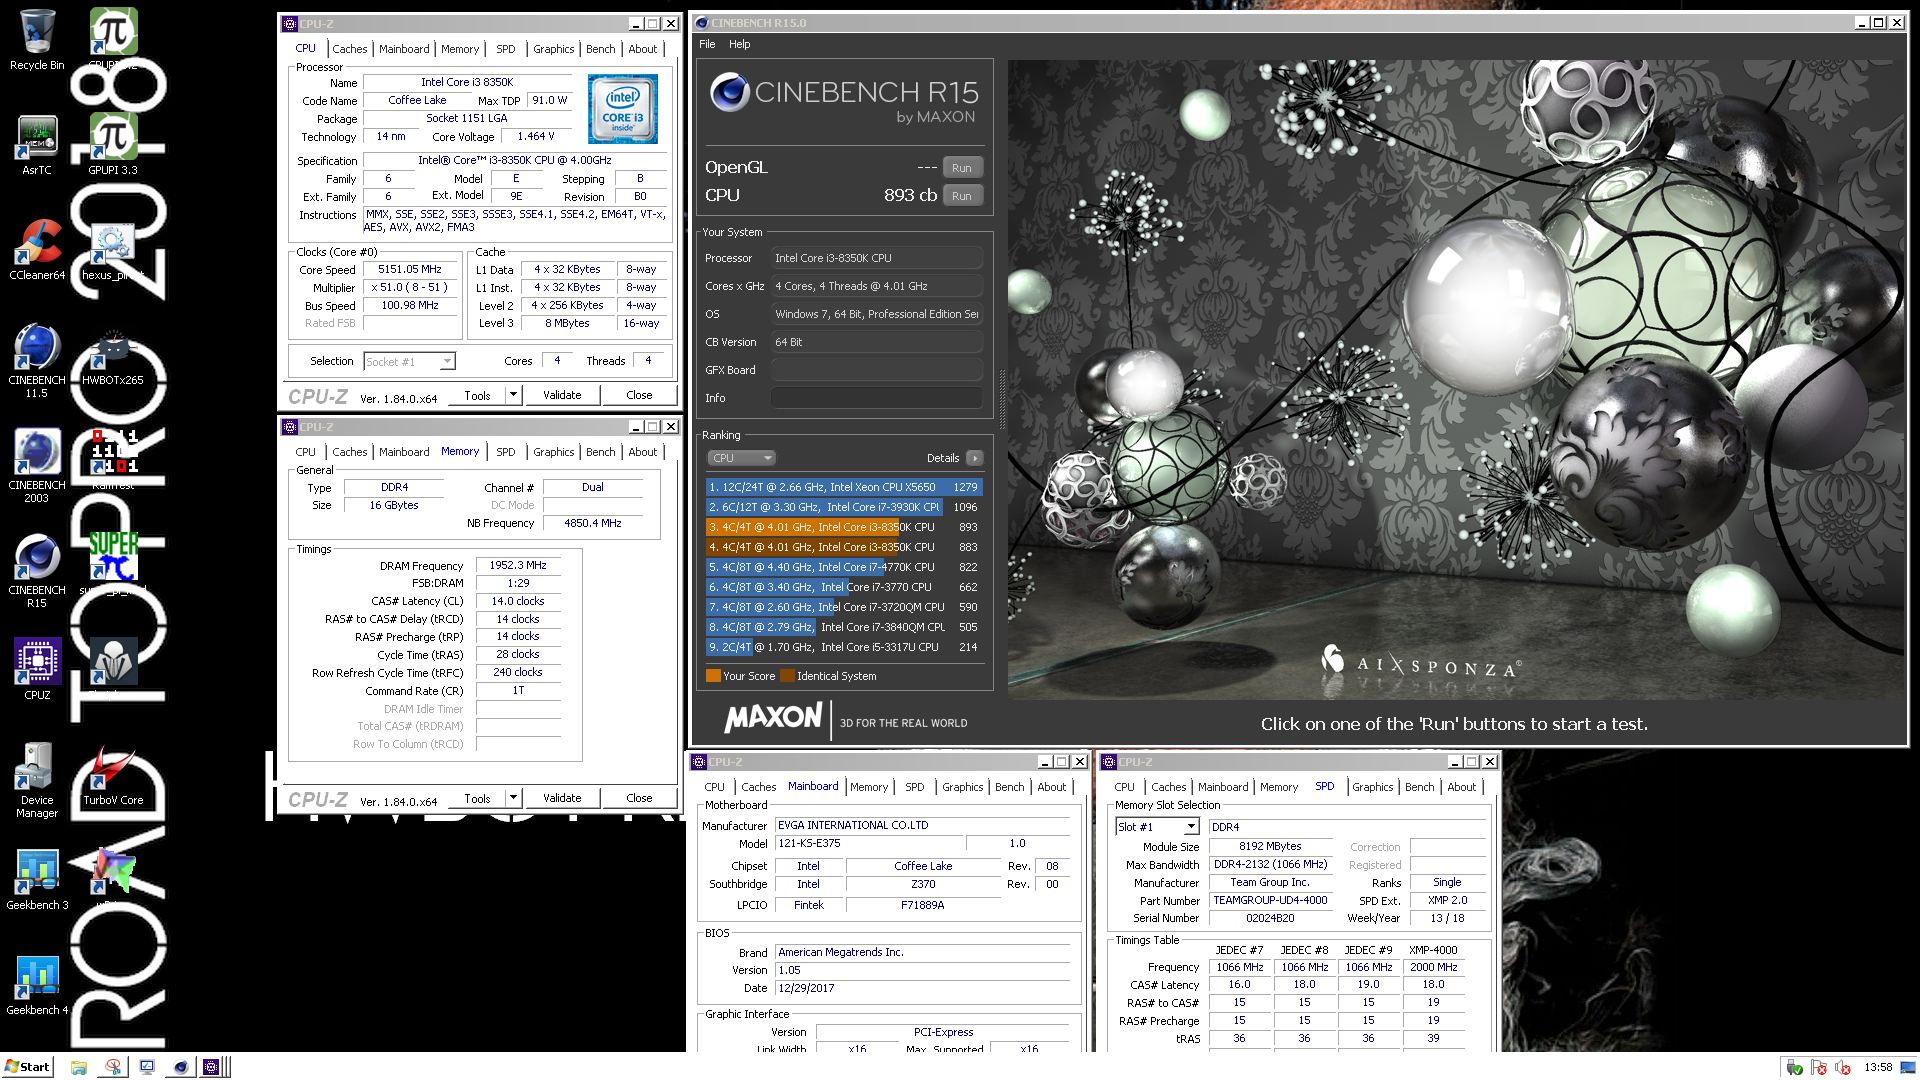Click the rendered scene image in Cinebench

(1456, 380)
